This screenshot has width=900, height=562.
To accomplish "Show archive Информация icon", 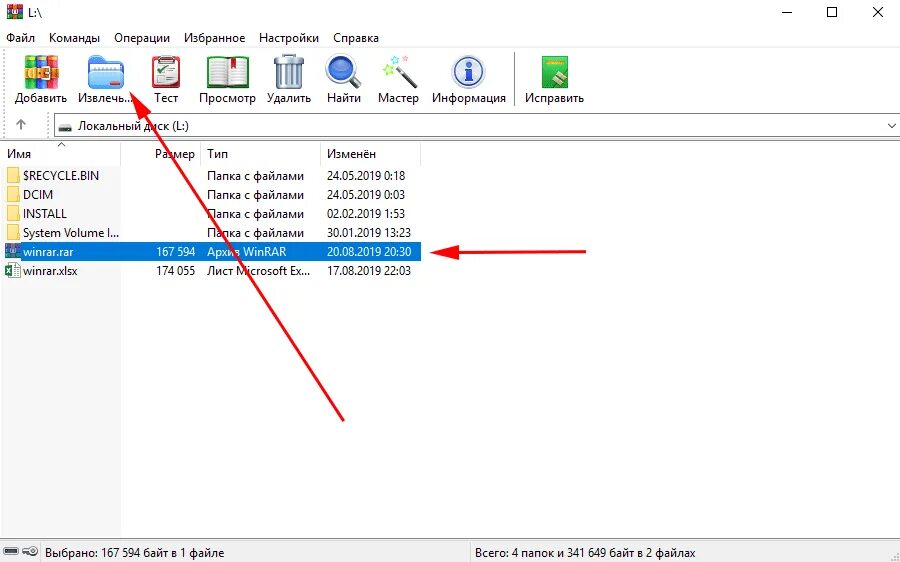I will [x=468, y=72].
